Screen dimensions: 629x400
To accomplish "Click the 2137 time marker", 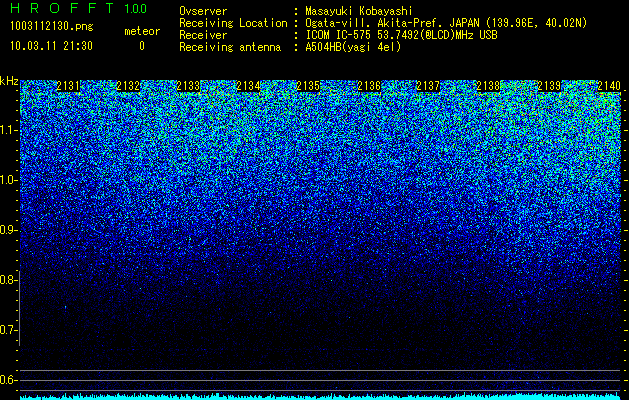I will (428, 86).
